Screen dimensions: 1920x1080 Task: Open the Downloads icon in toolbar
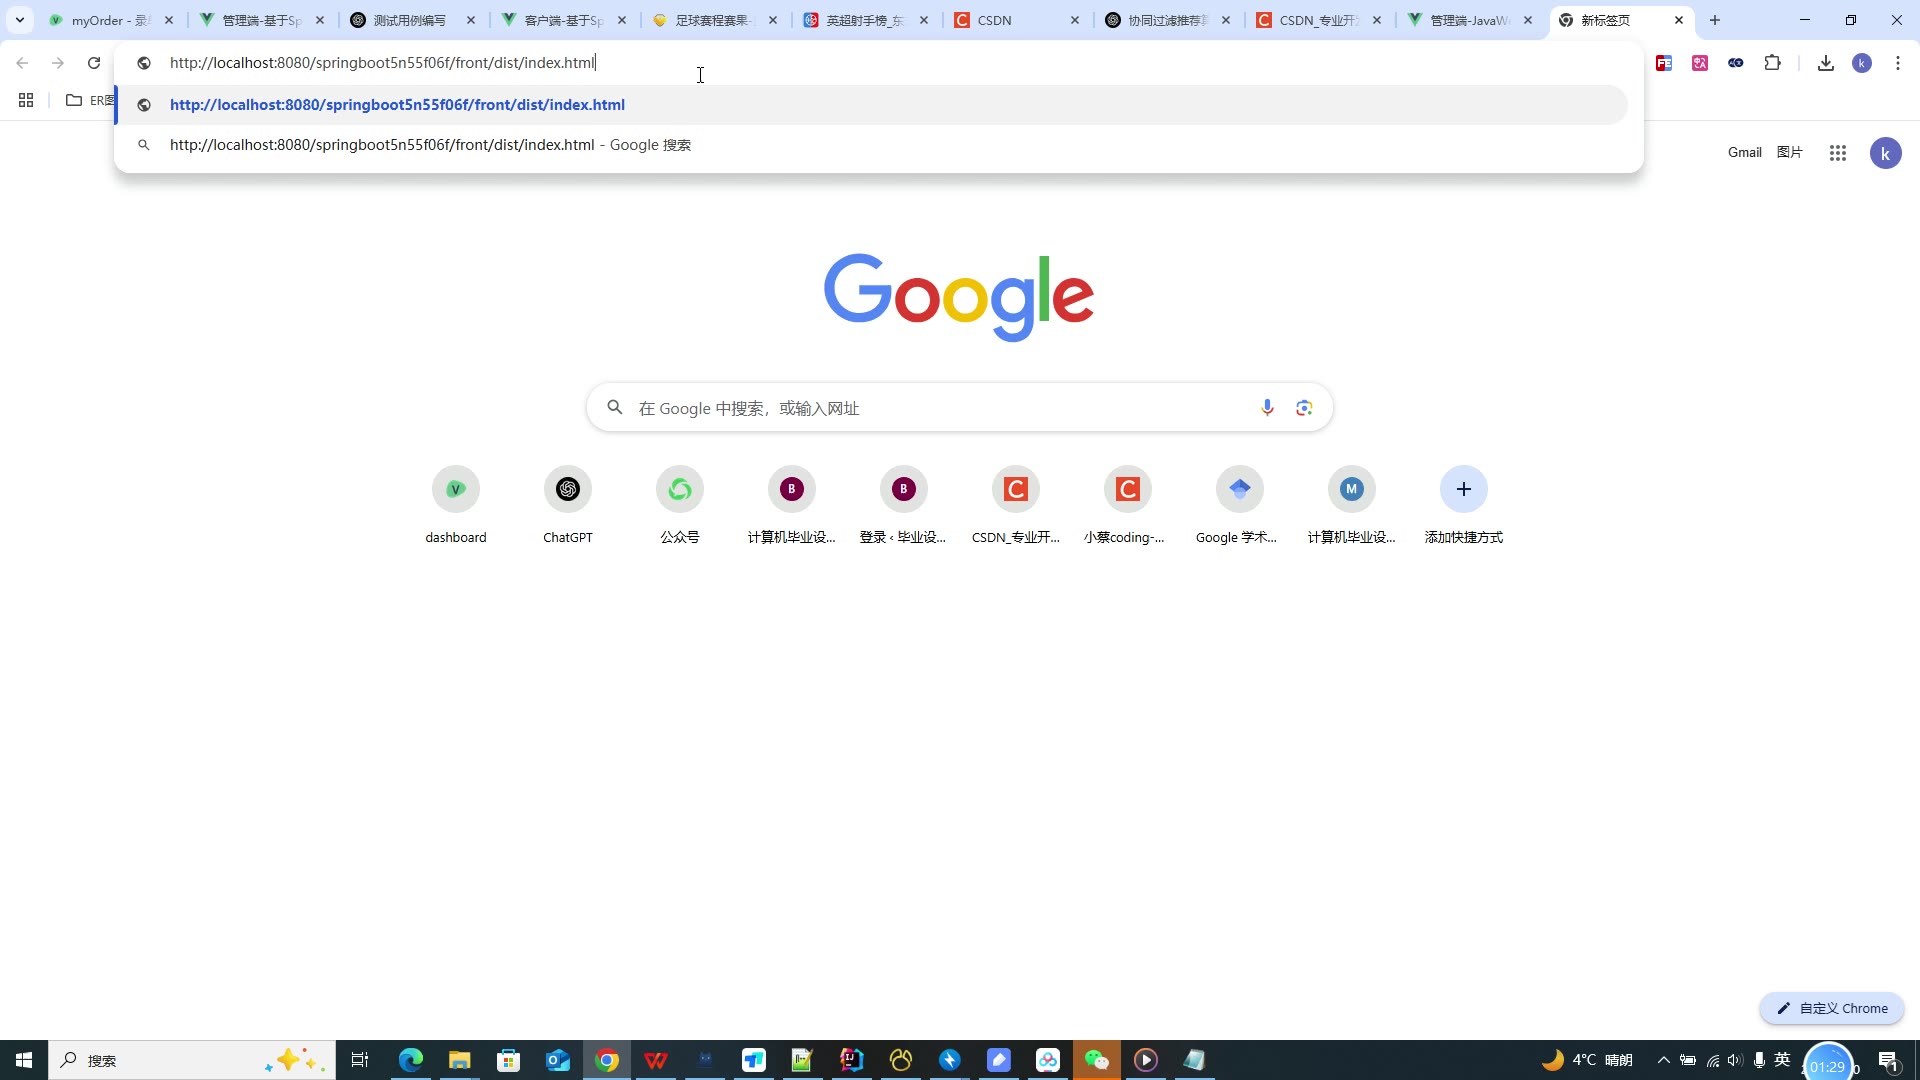point(1825,63)
